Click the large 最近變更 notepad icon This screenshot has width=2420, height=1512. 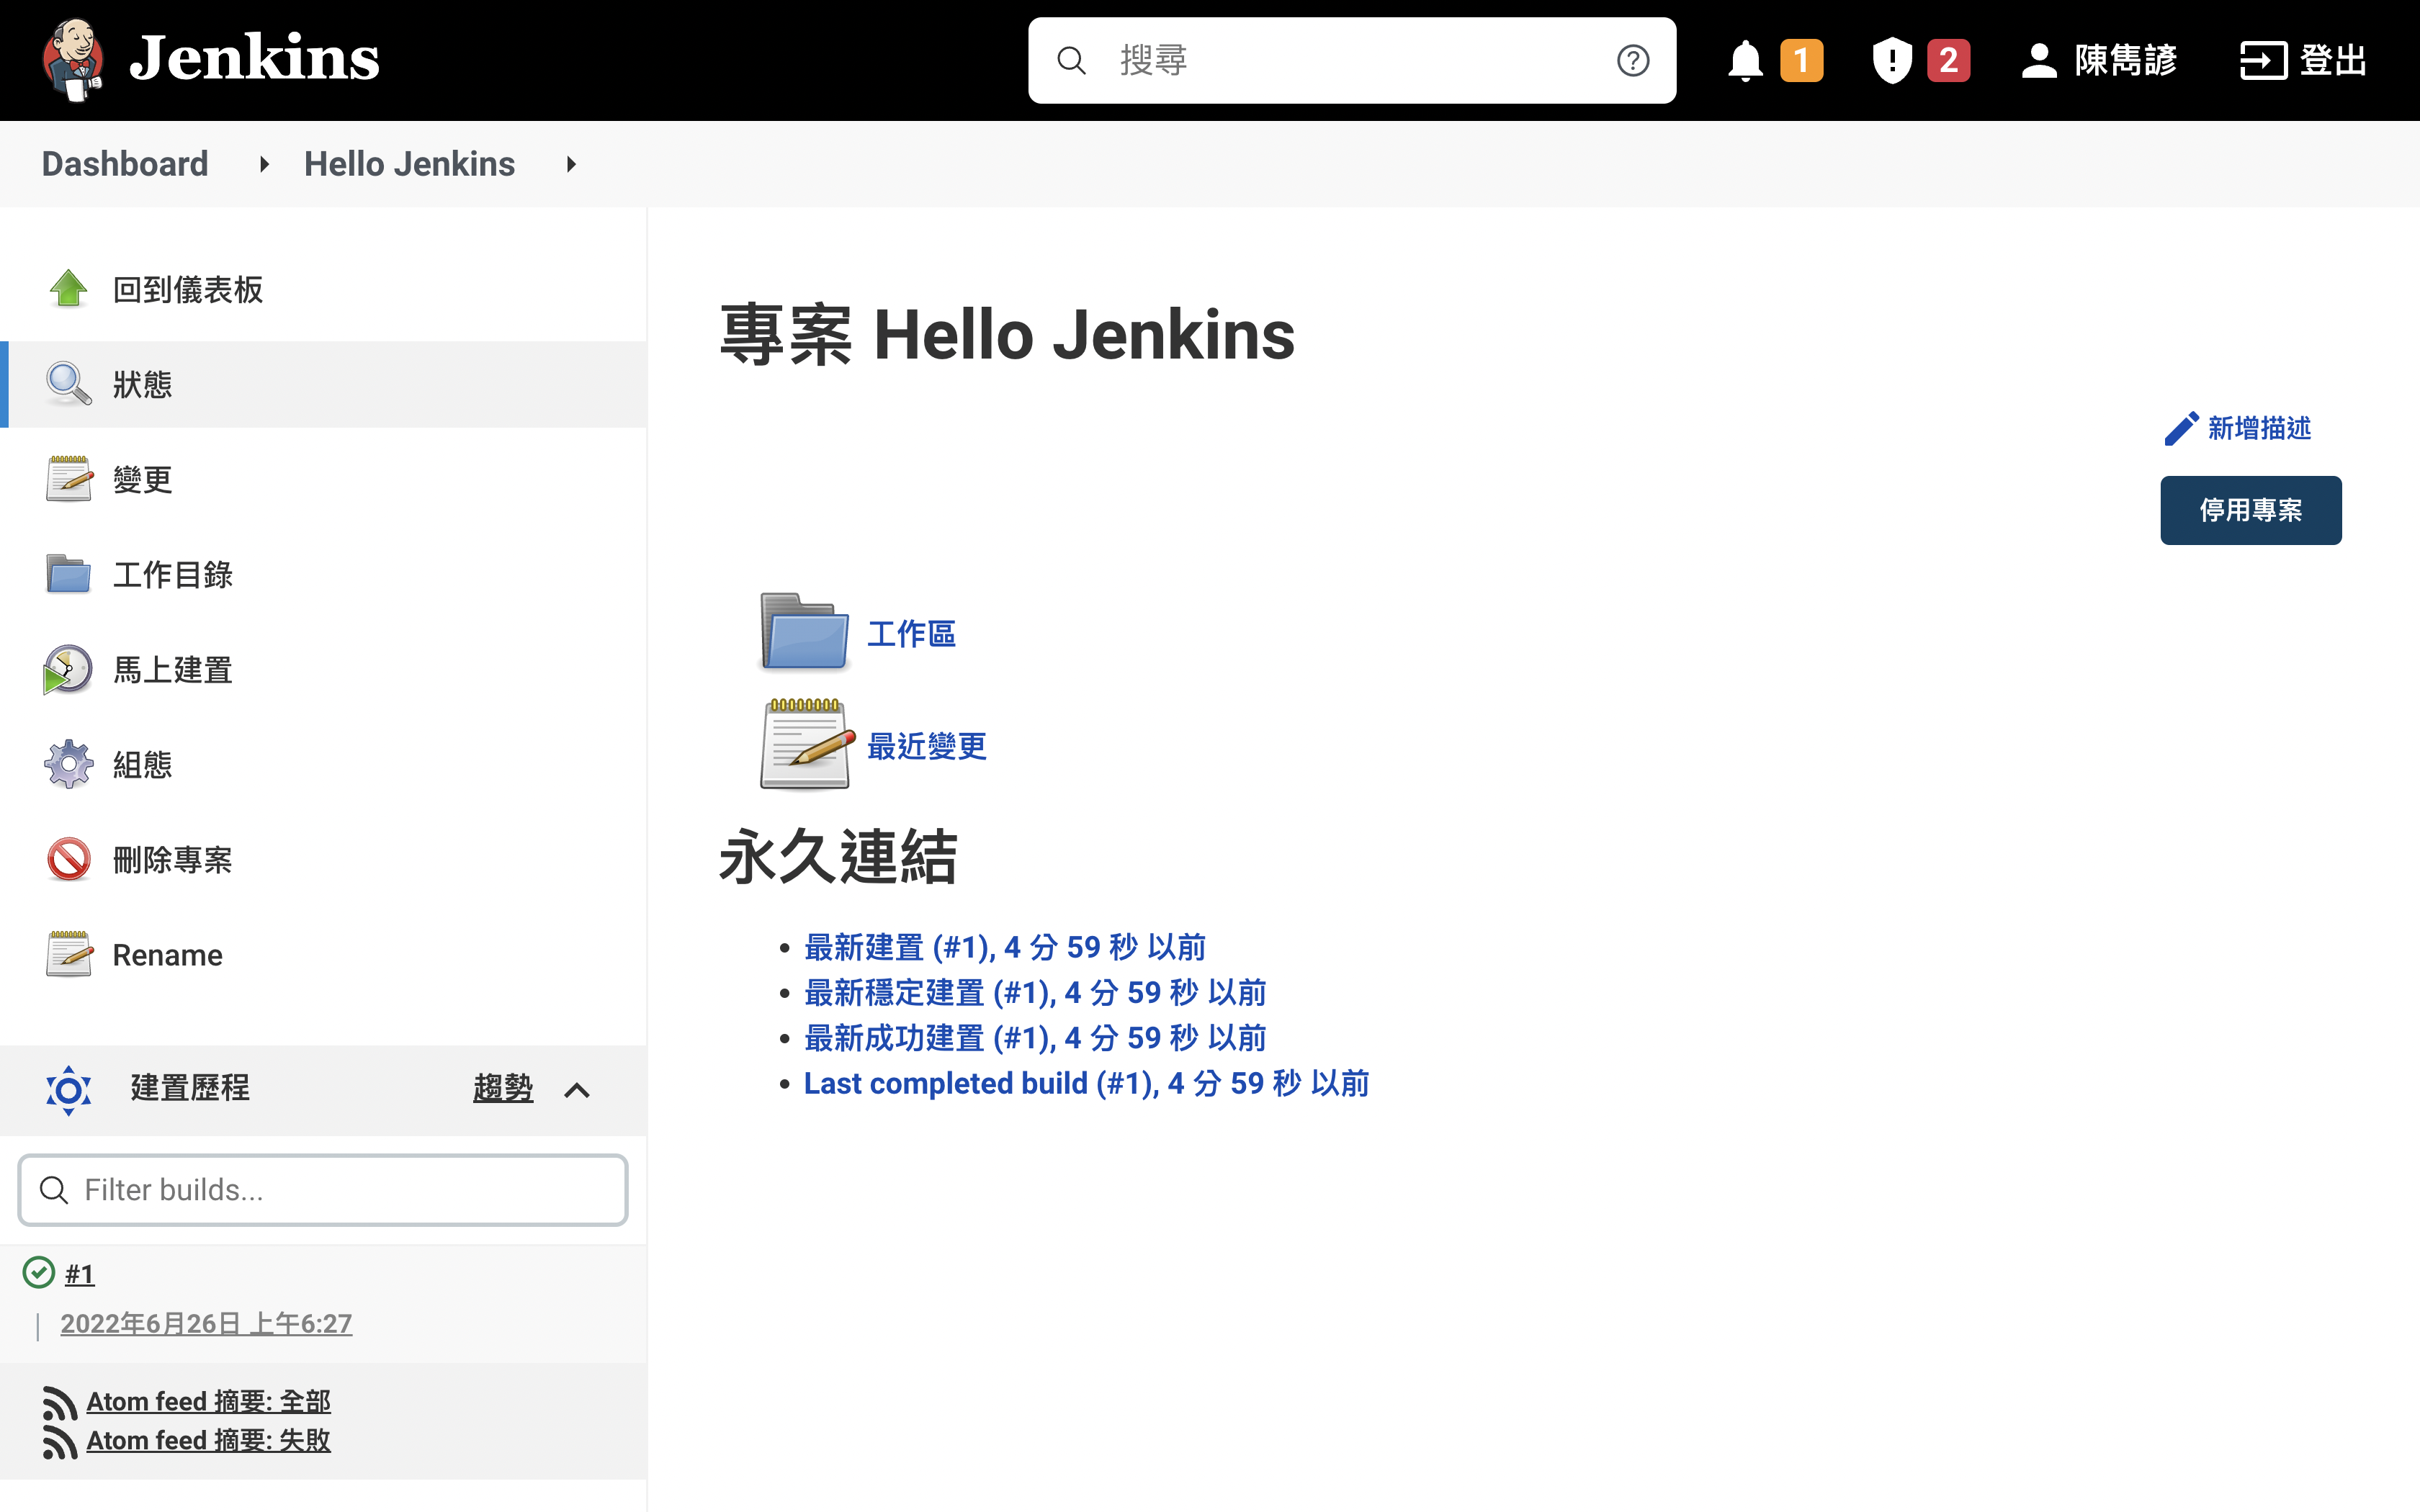pos(808,745)
